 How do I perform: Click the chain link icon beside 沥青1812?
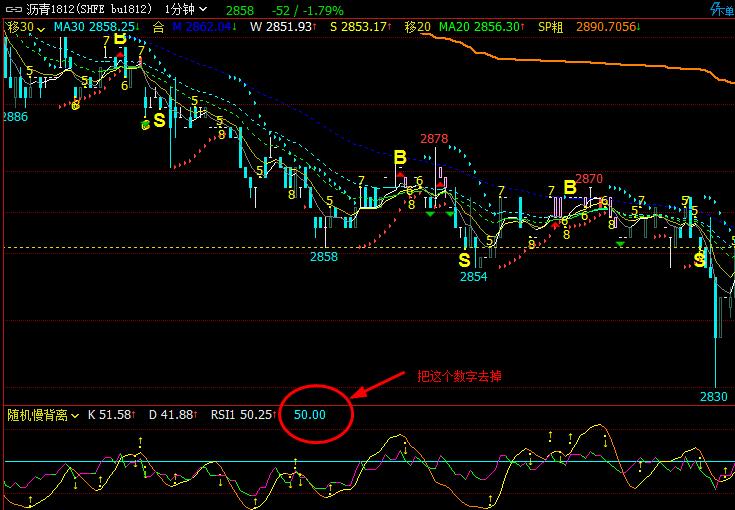coord(13,10)
